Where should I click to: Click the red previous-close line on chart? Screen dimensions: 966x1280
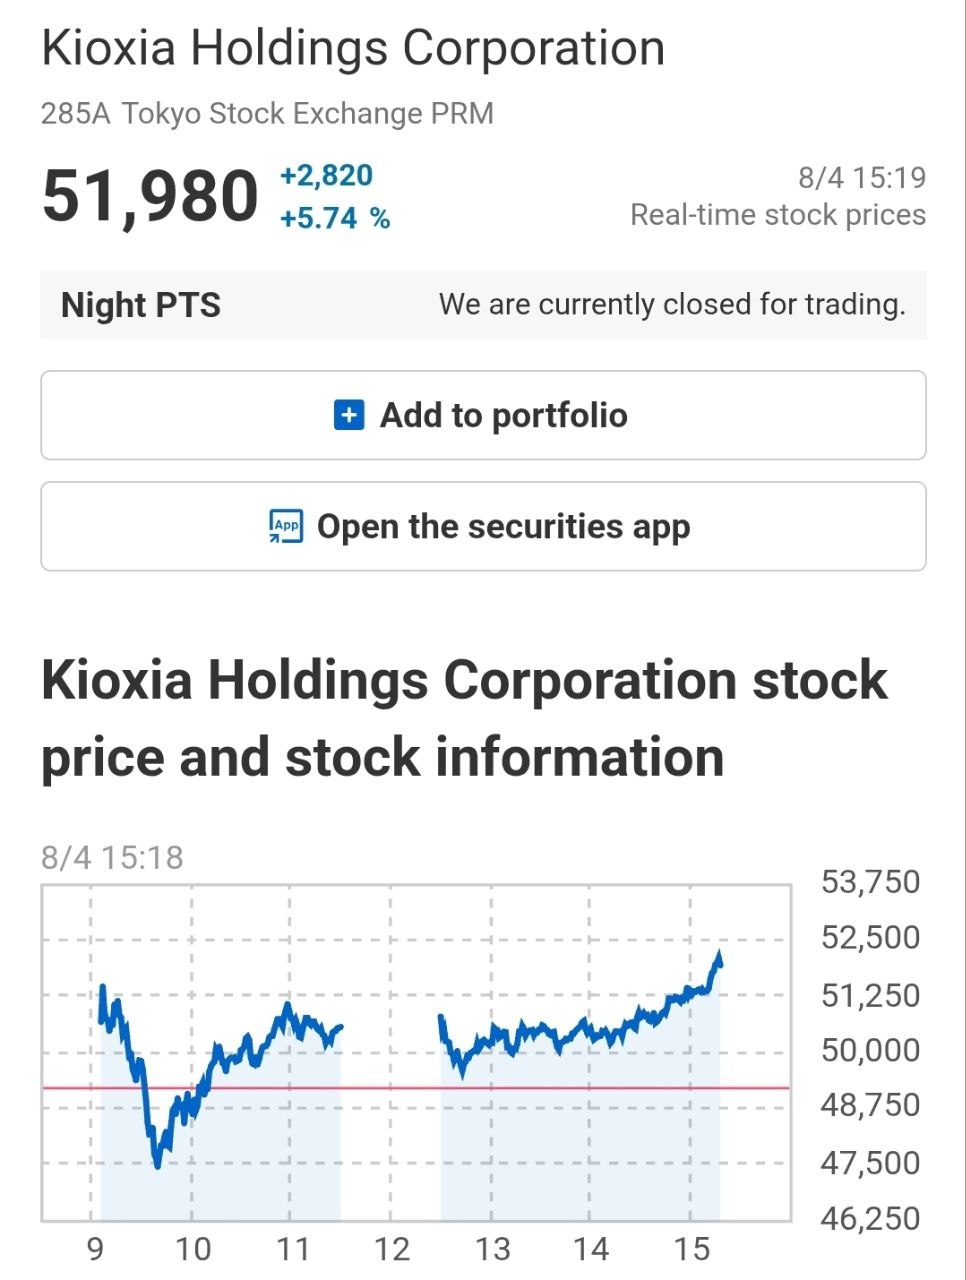(x=416, y=1087)
